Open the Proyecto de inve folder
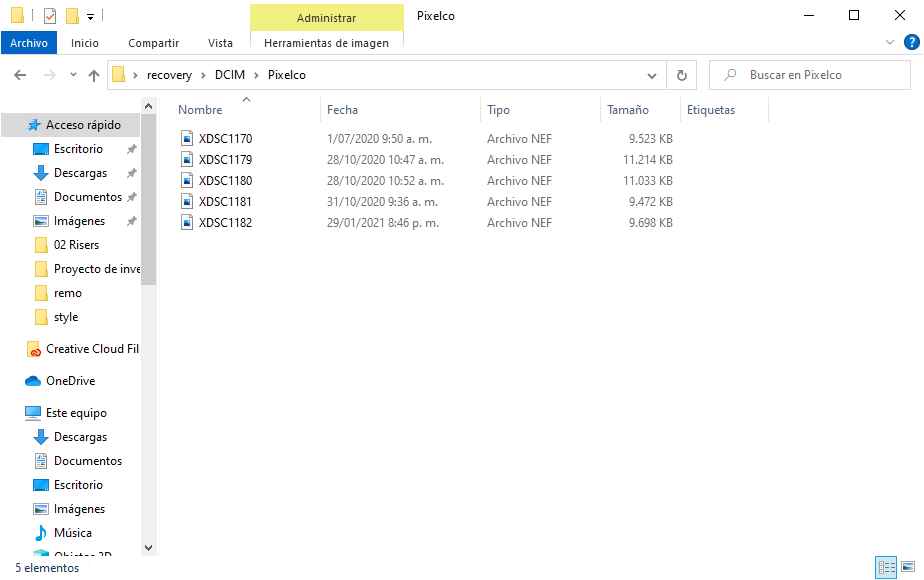Screen dimensions: 924x580 click(97, 269)
